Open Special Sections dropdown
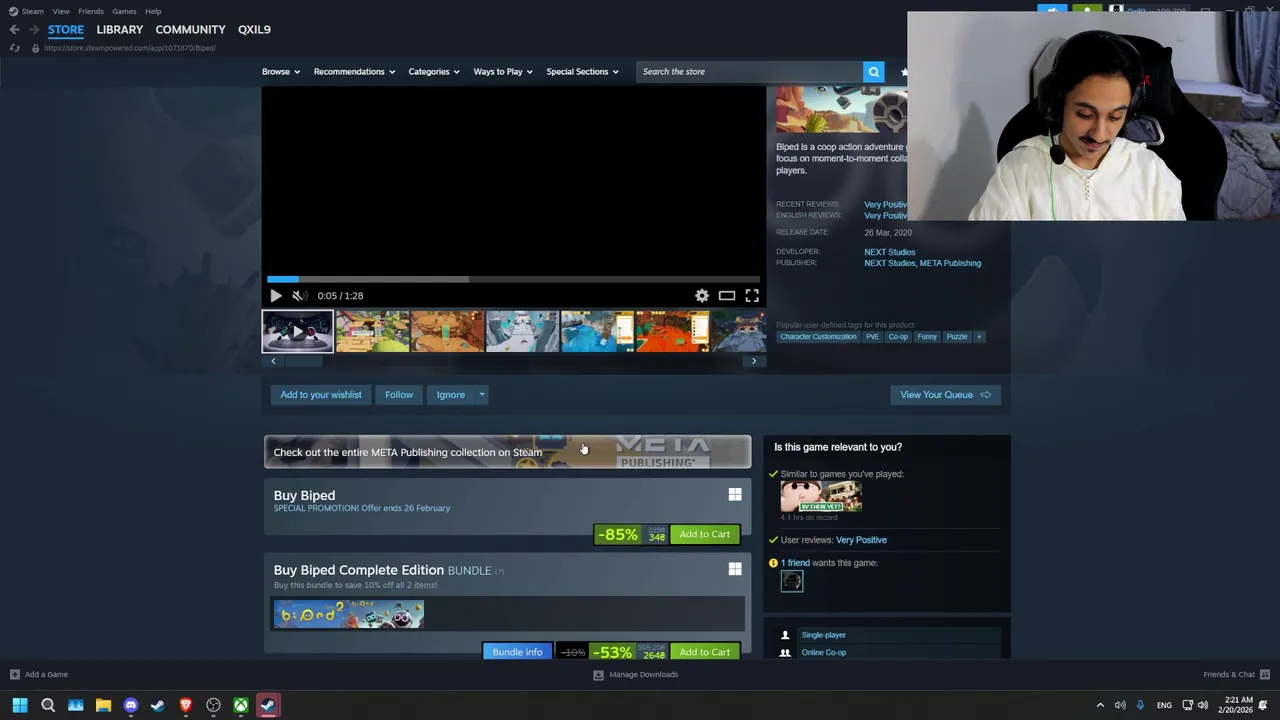The height and width of the screenshot is (720, 1280). point(582,71)
